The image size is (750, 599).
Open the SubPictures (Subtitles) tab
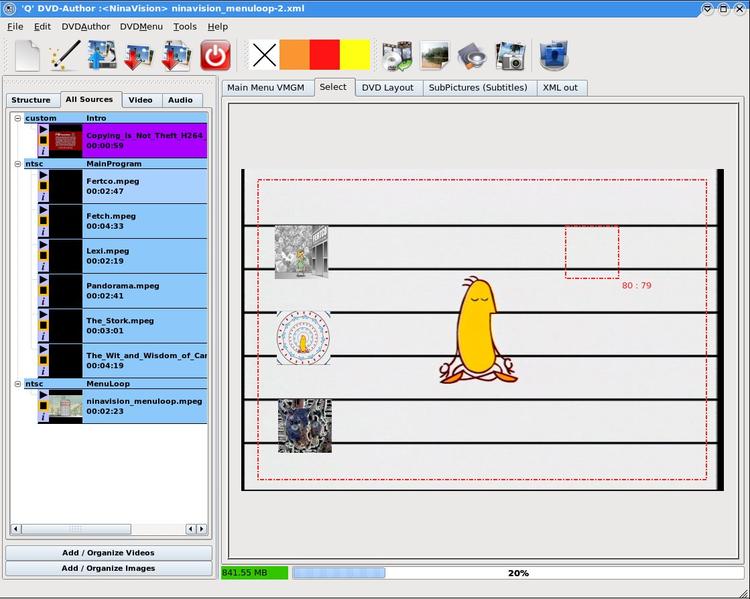click(478, 88)
